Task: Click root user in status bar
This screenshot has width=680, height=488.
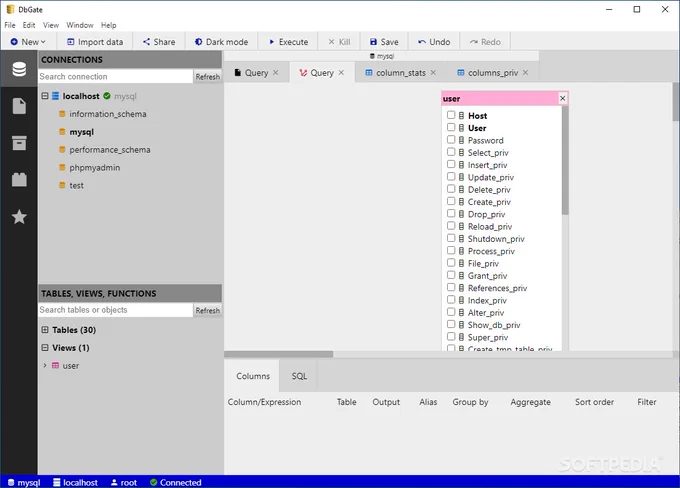Action: (x=124, y=482)
